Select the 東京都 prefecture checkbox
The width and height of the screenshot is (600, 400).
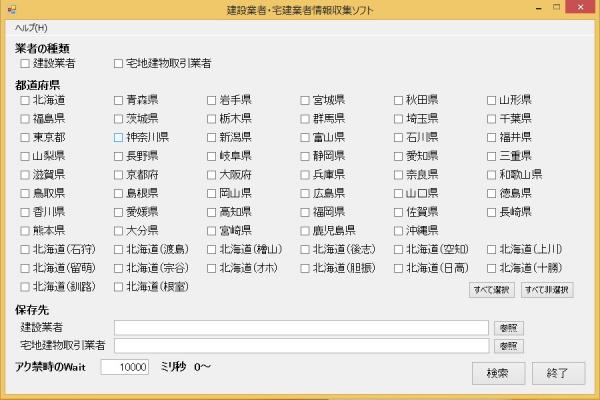tap(25, 137)
